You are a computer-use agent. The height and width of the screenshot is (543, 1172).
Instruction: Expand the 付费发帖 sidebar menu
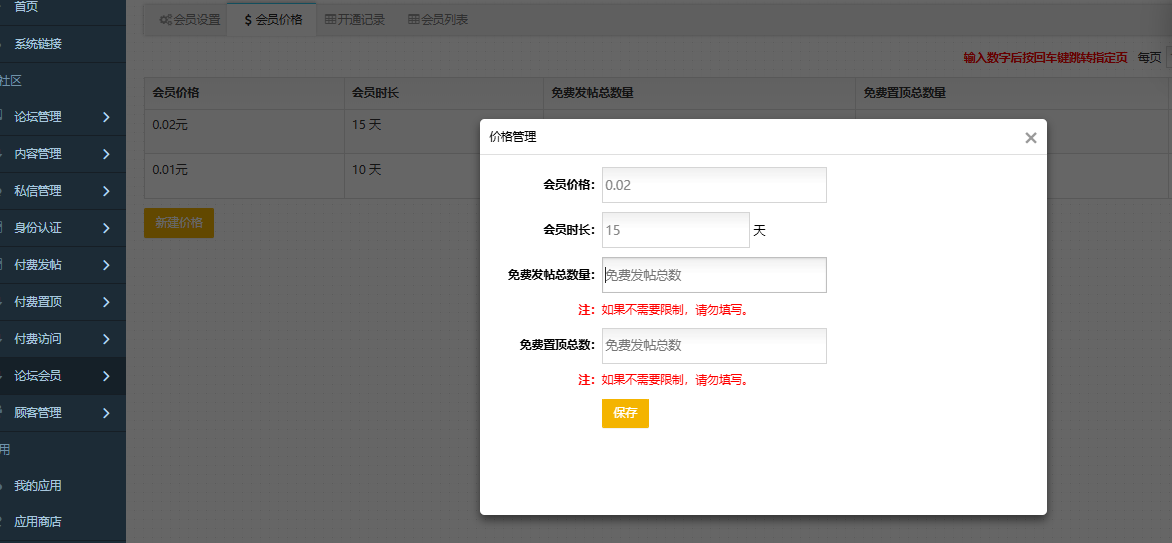click(63, 265)
